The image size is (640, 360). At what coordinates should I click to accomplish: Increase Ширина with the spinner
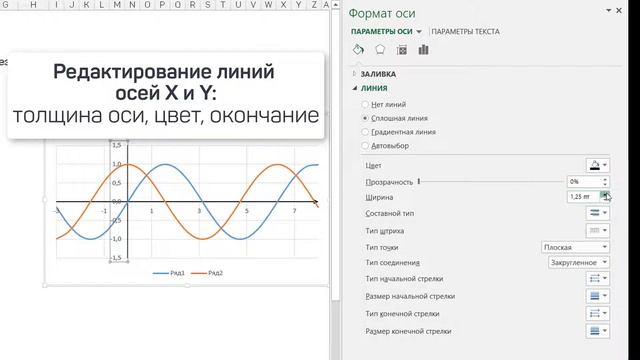[605, 194]
